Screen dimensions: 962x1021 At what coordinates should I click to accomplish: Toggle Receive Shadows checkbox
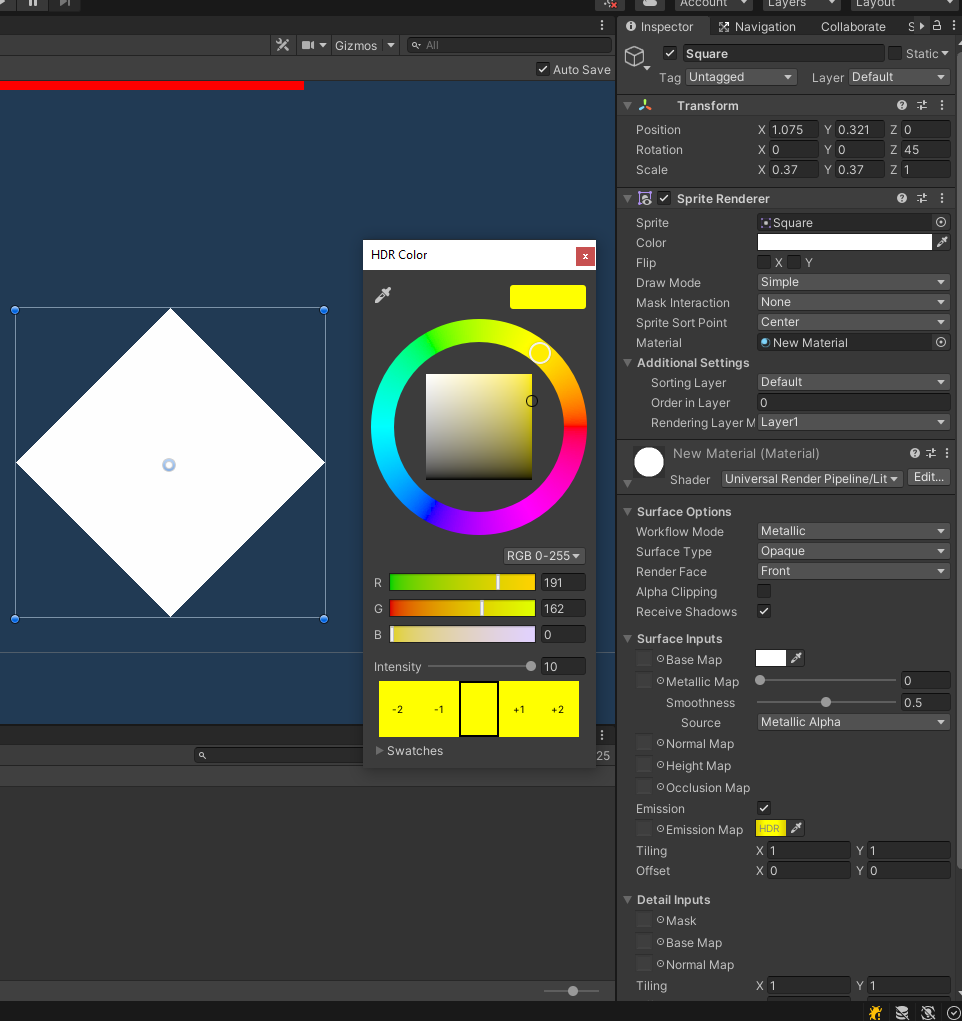[764, 611]
